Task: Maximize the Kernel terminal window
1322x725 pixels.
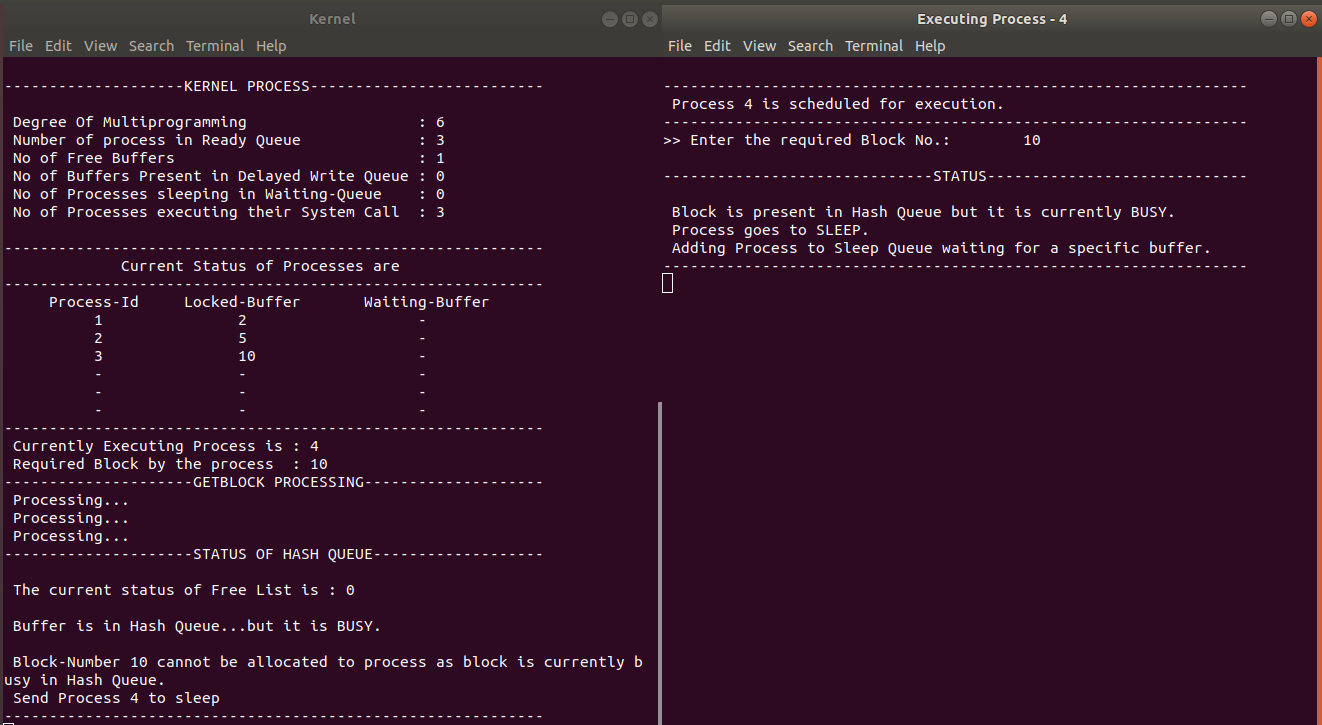Action: pyautogui.click(x=629, y=18)
